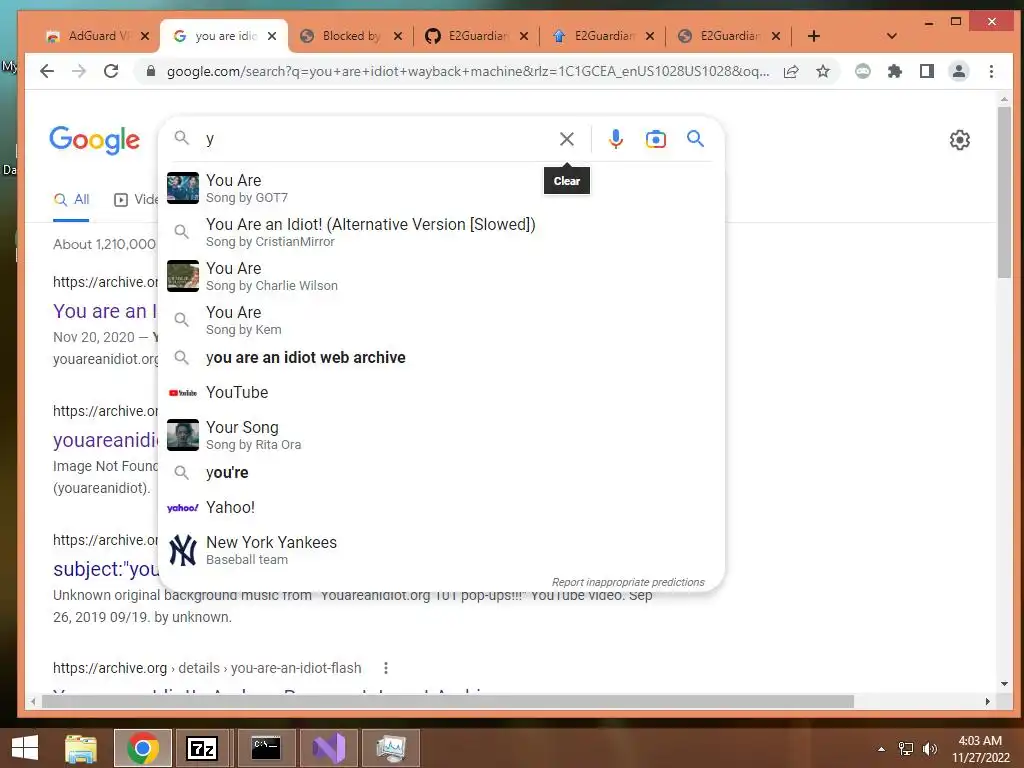Choose suggestion 'You Are' by Charlie Wilson

point(441,276)
